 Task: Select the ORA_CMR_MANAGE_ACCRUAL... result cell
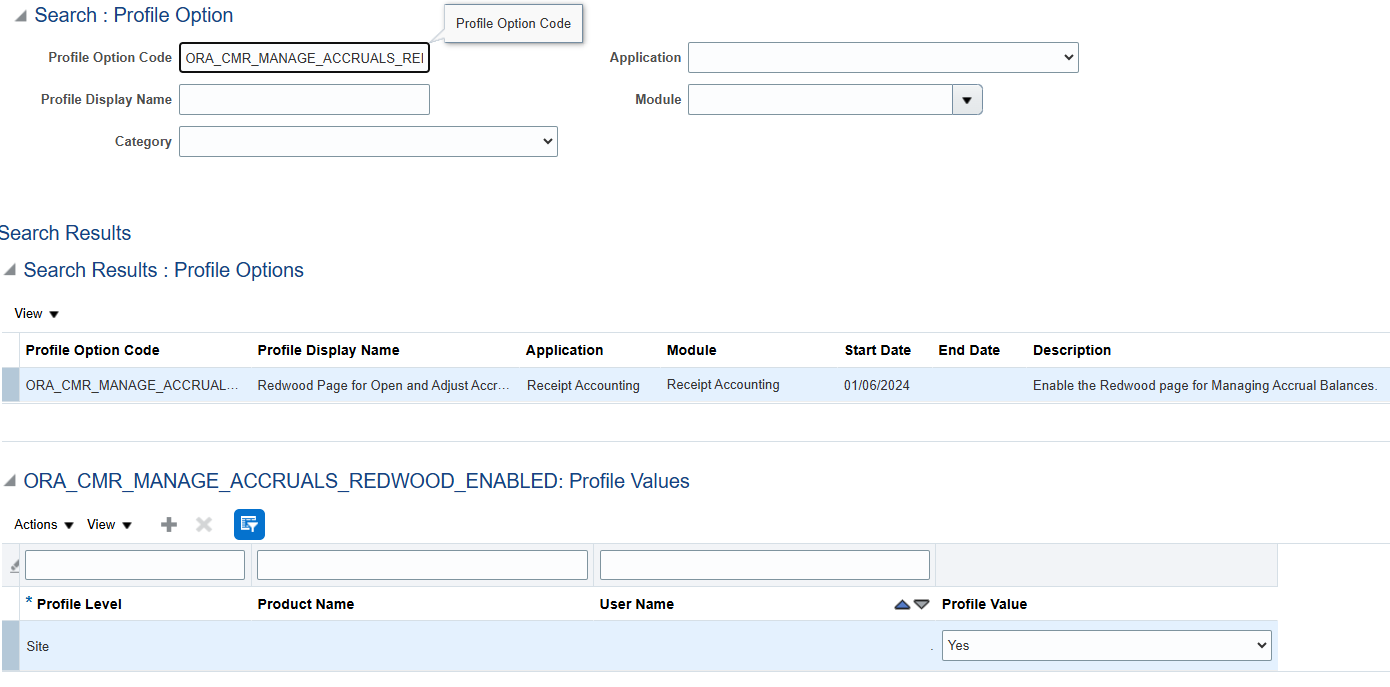coord(132,385)
